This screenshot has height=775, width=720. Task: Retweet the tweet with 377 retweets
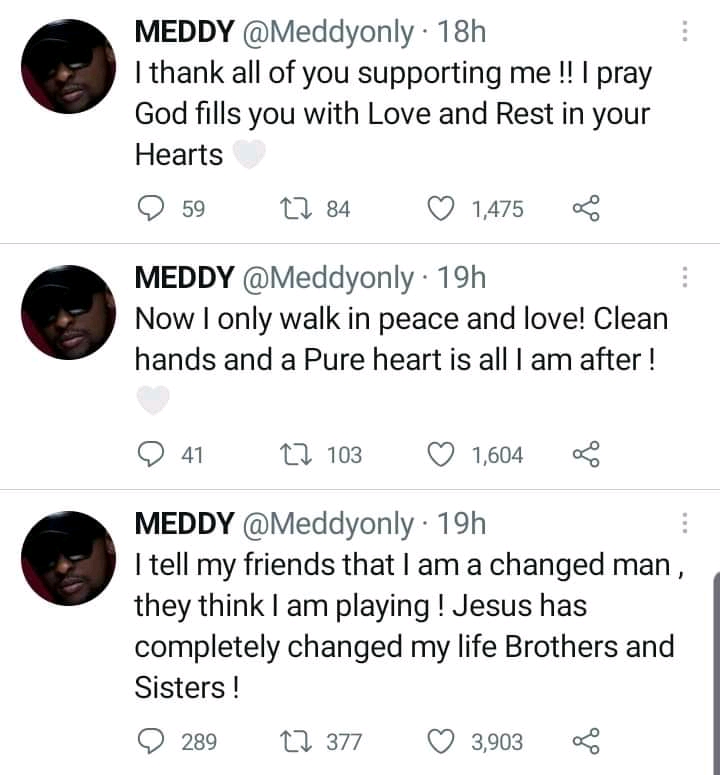[x=297, y=741]
